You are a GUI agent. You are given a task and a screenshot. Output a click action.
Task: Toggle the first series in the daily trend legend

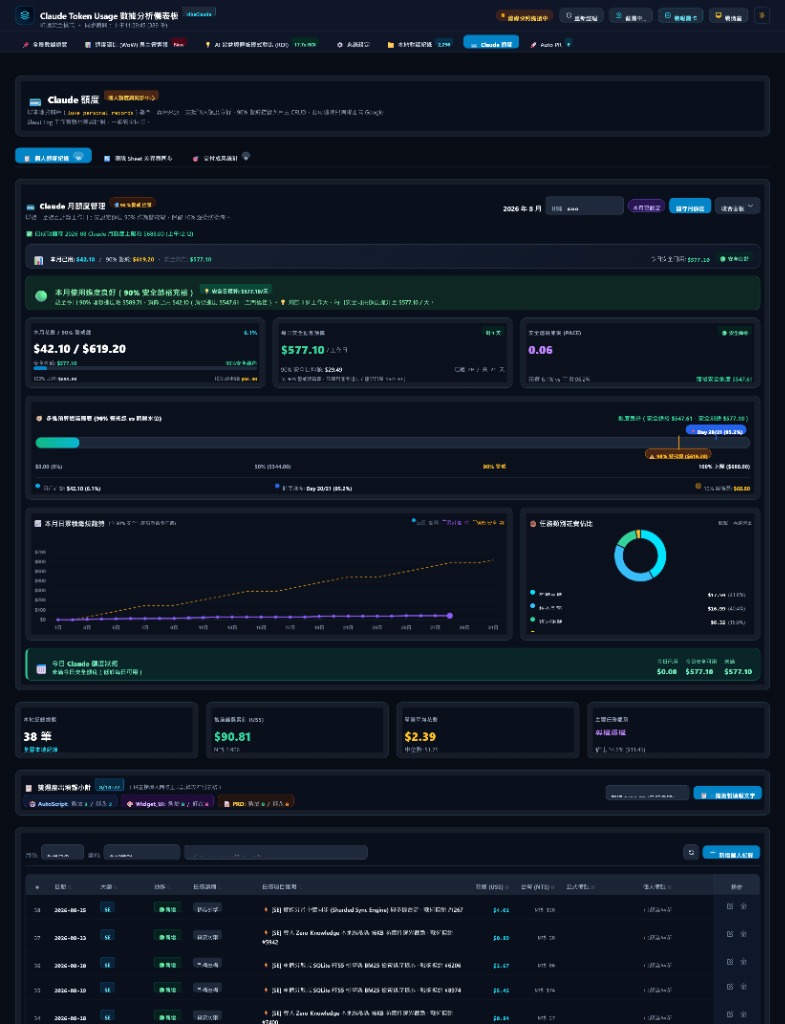425,522
